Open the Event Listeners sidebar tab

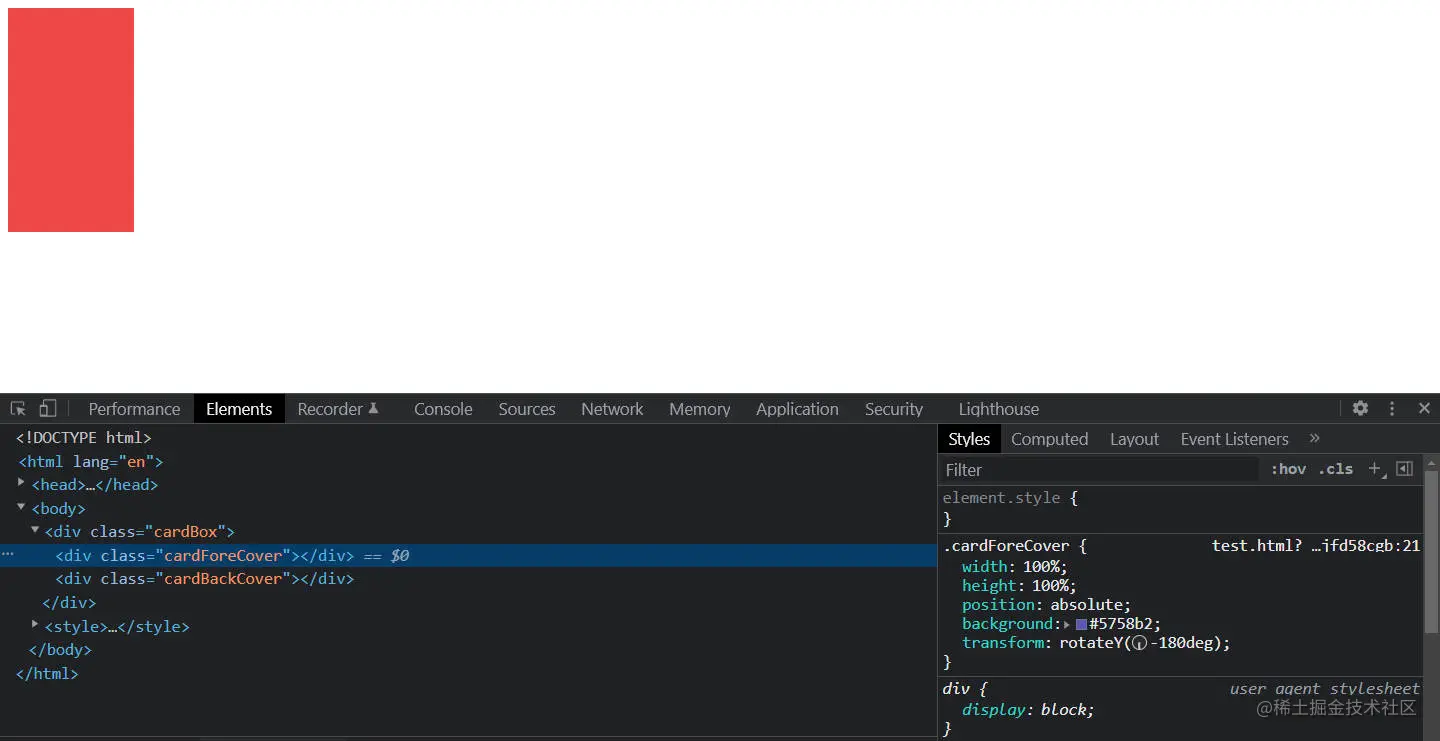click(x=1234, y=439)
